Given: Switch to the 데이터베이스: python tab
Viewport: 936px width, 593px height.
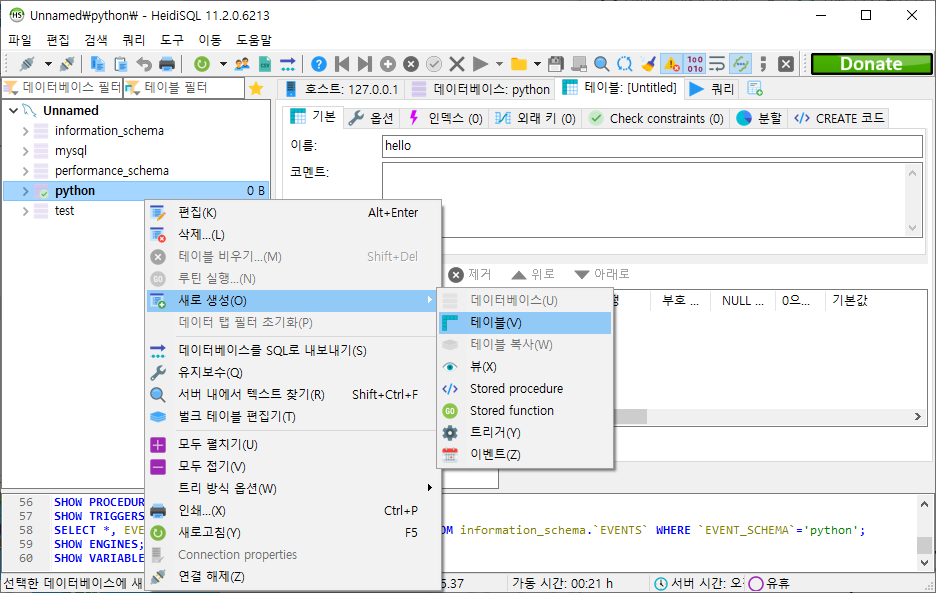Looking at the screenshot, I should (481, 89).
